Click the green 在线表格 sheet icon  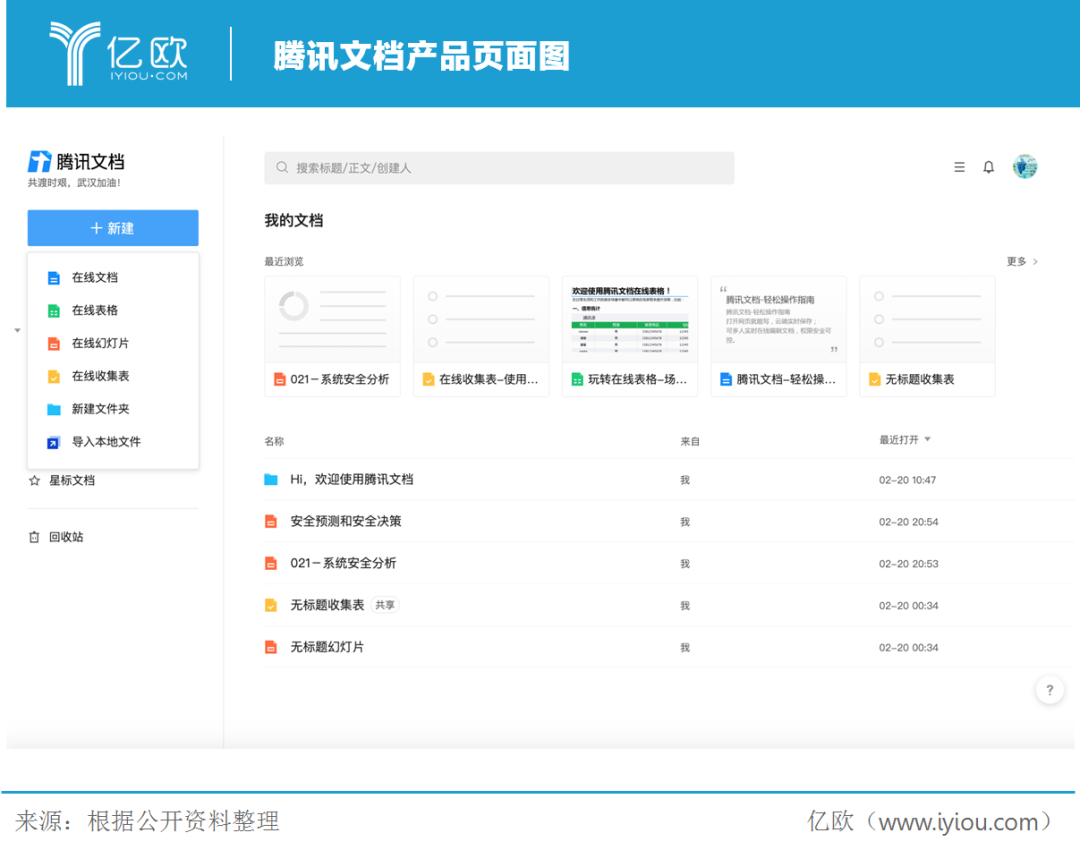[54, 311]
